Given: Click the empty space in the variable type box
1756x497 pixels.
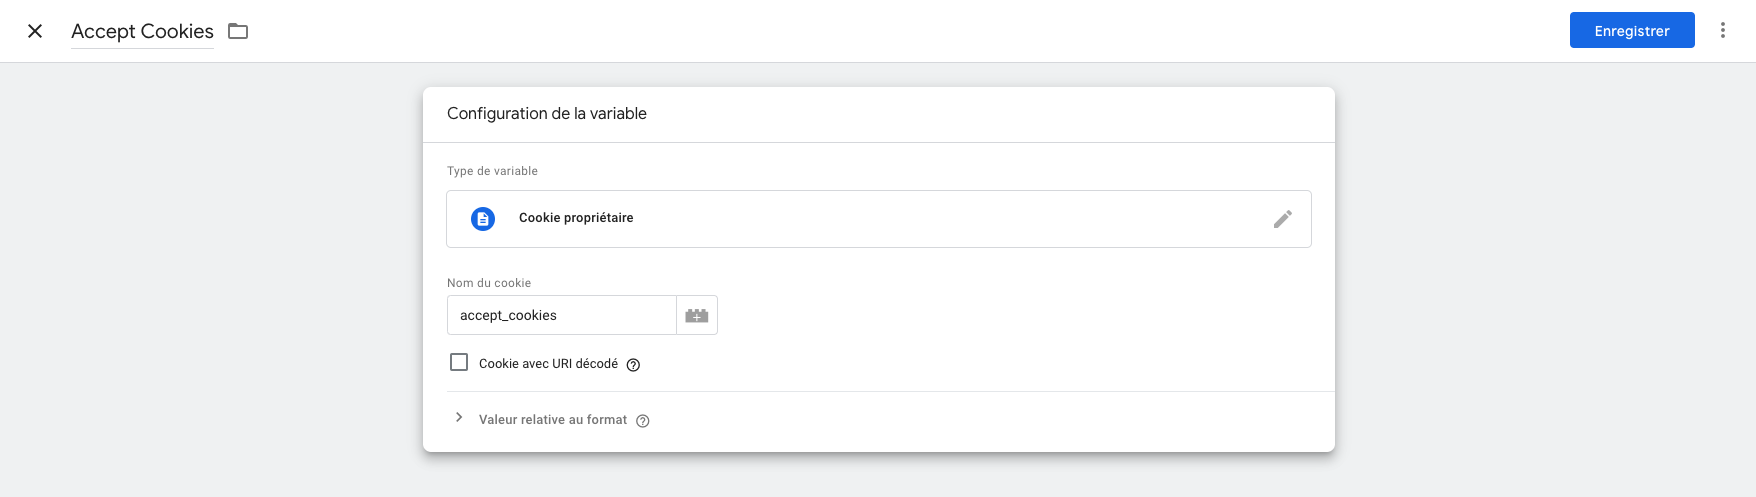Looking at the screenshot, I should 950,219.
